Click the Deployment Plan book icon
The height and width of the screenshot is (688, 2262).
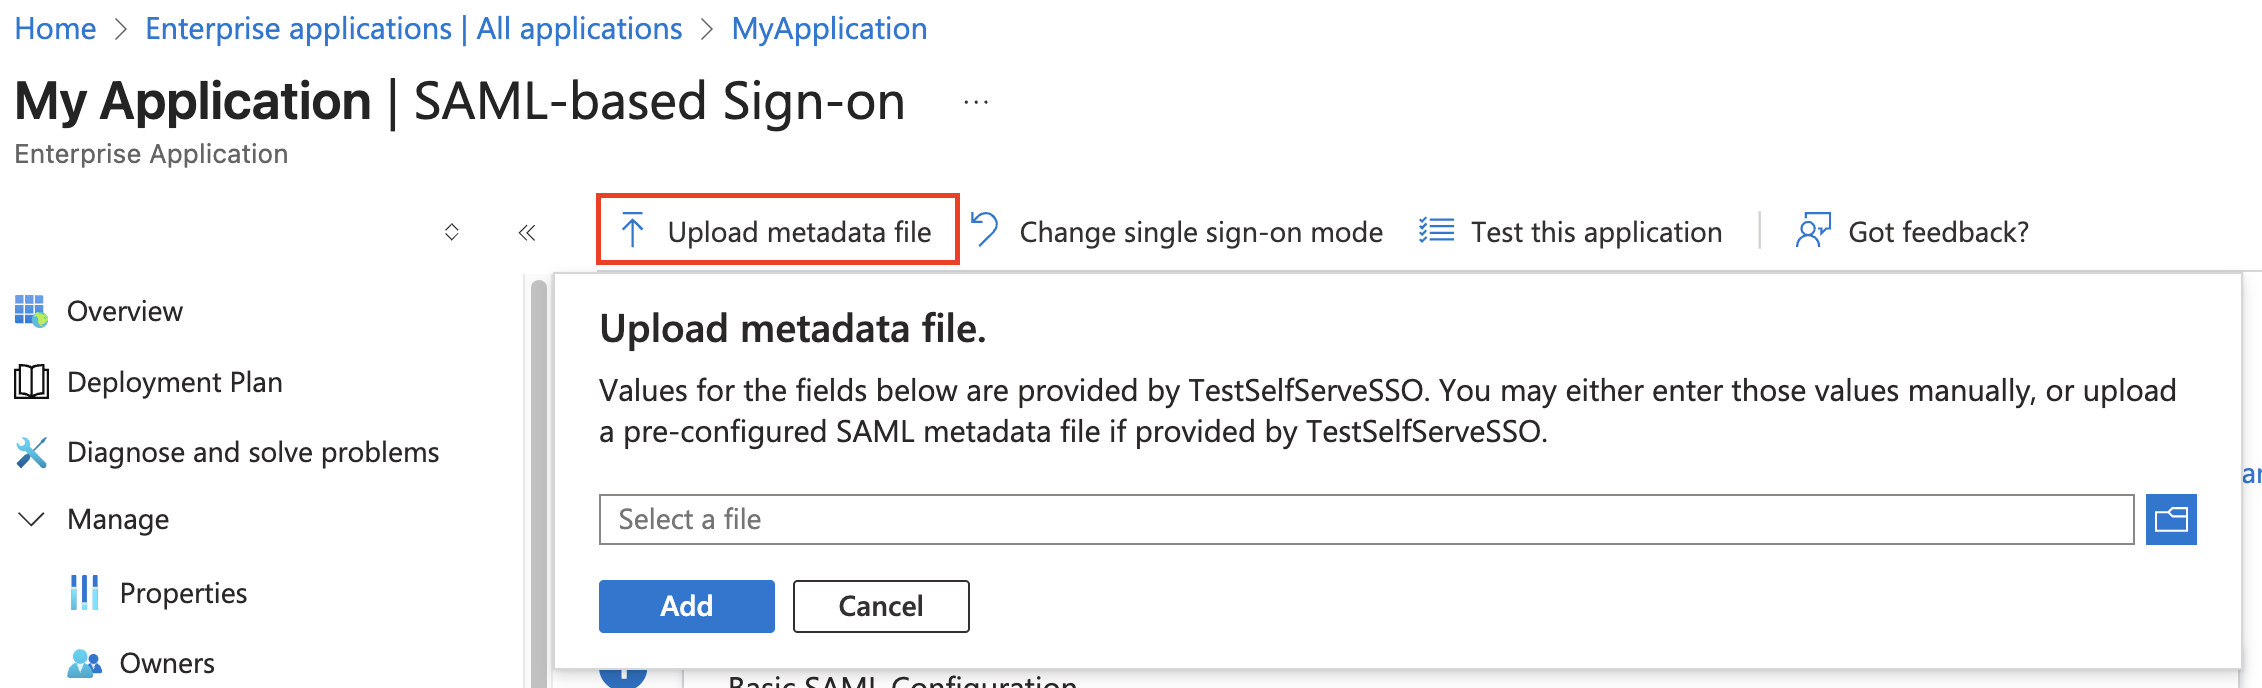(31, 382)
